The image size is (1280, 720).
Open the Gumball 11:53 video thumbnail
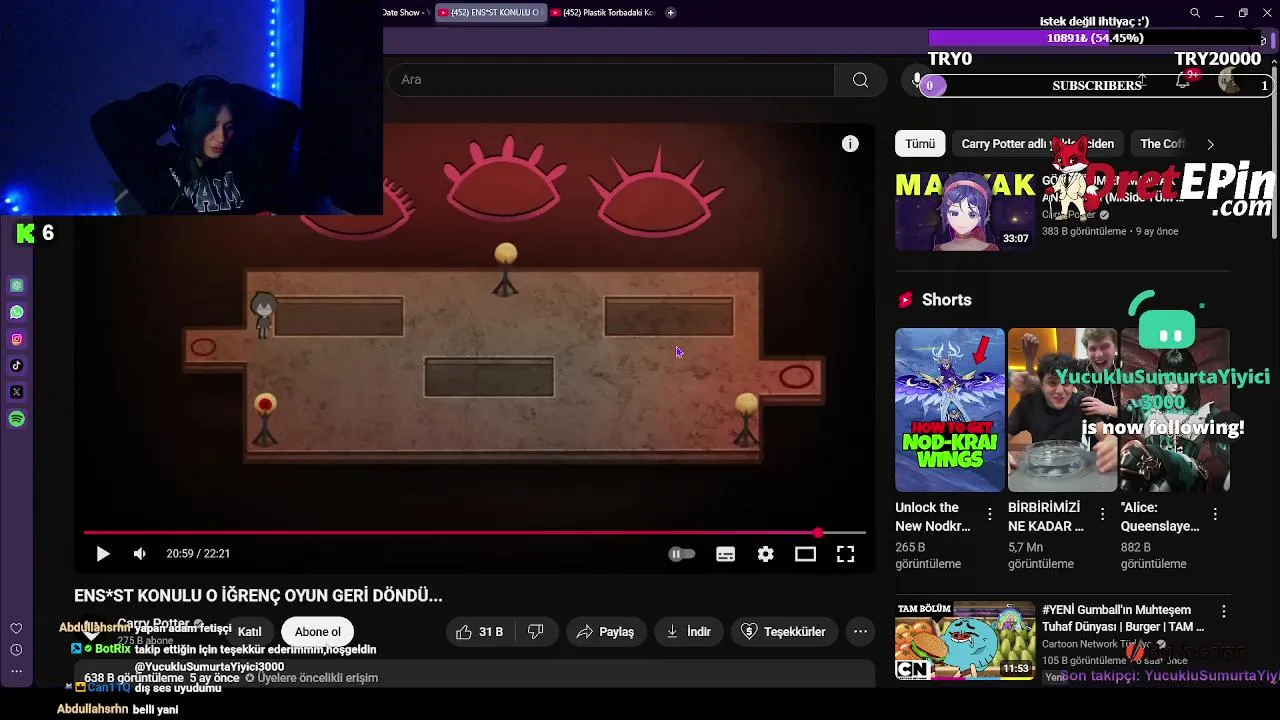[x=964, y=641]
